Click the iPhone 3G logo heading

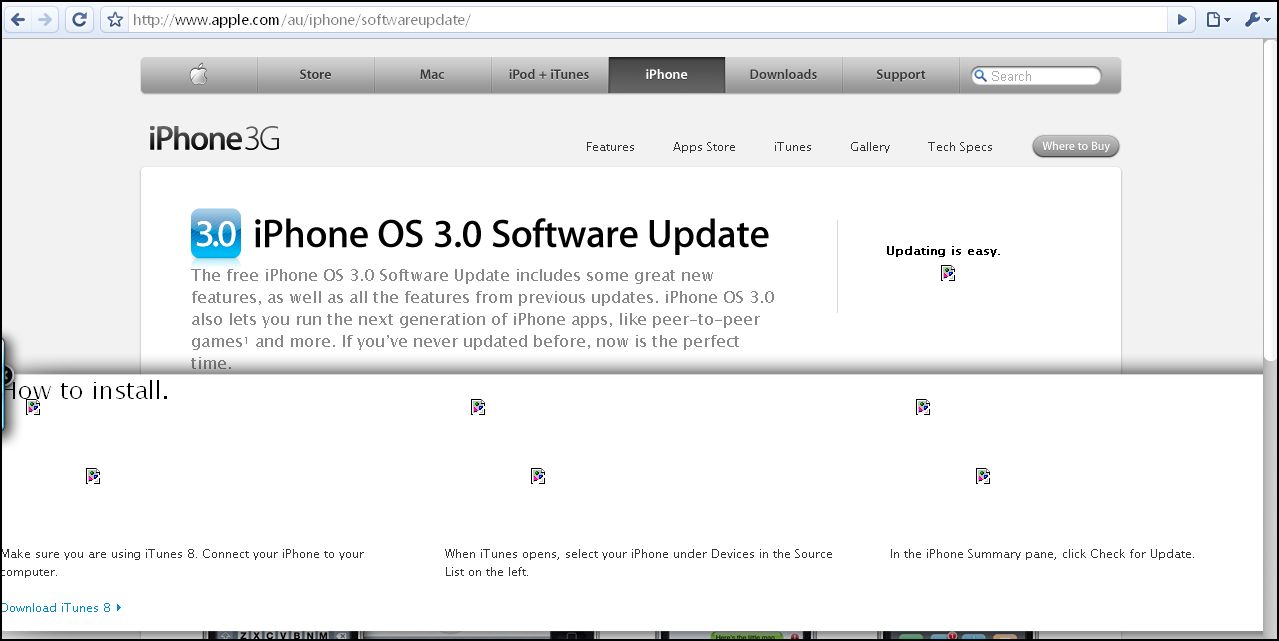tap(214, 139)
